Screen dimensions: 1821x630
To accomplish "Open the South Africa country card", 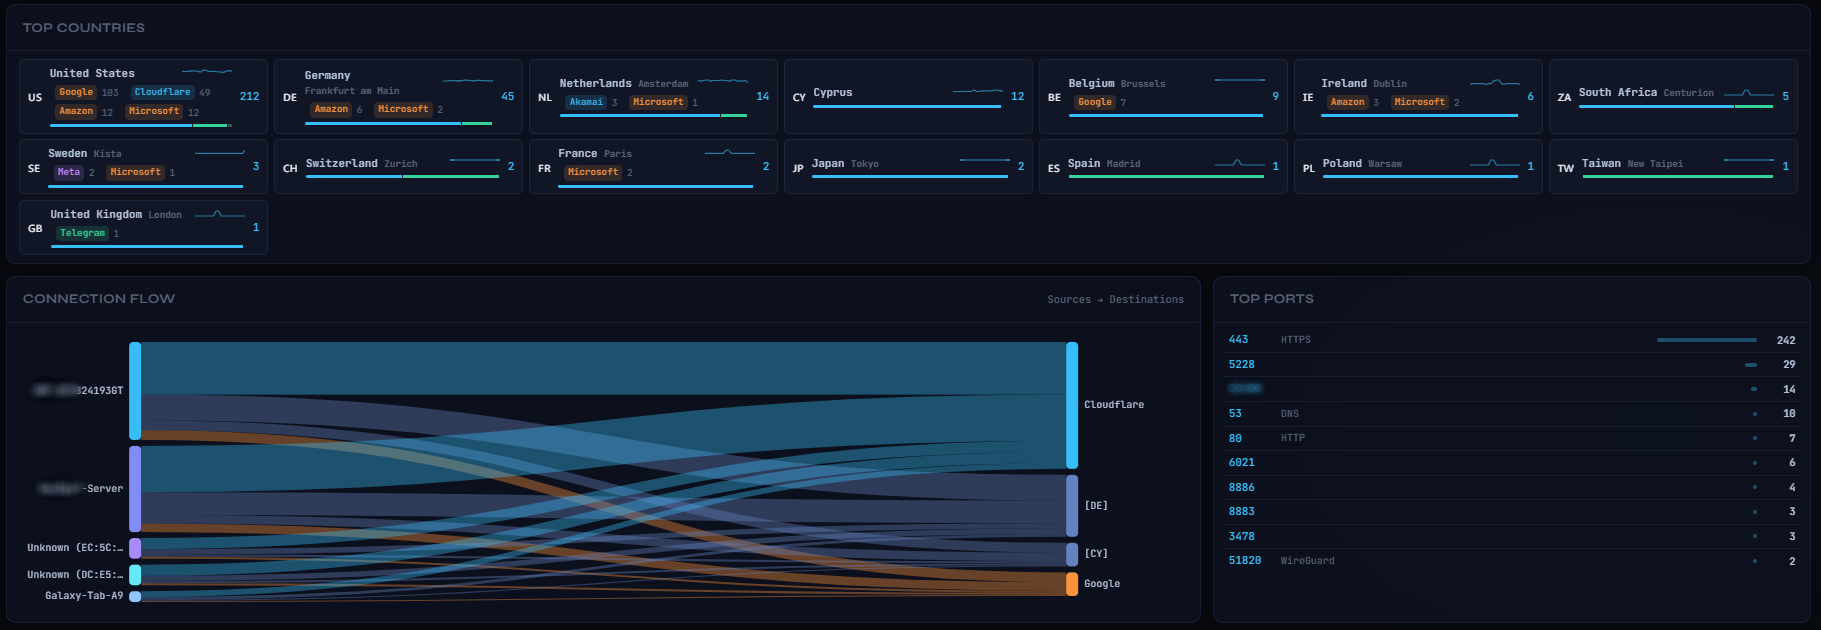I will (1673, 97).
